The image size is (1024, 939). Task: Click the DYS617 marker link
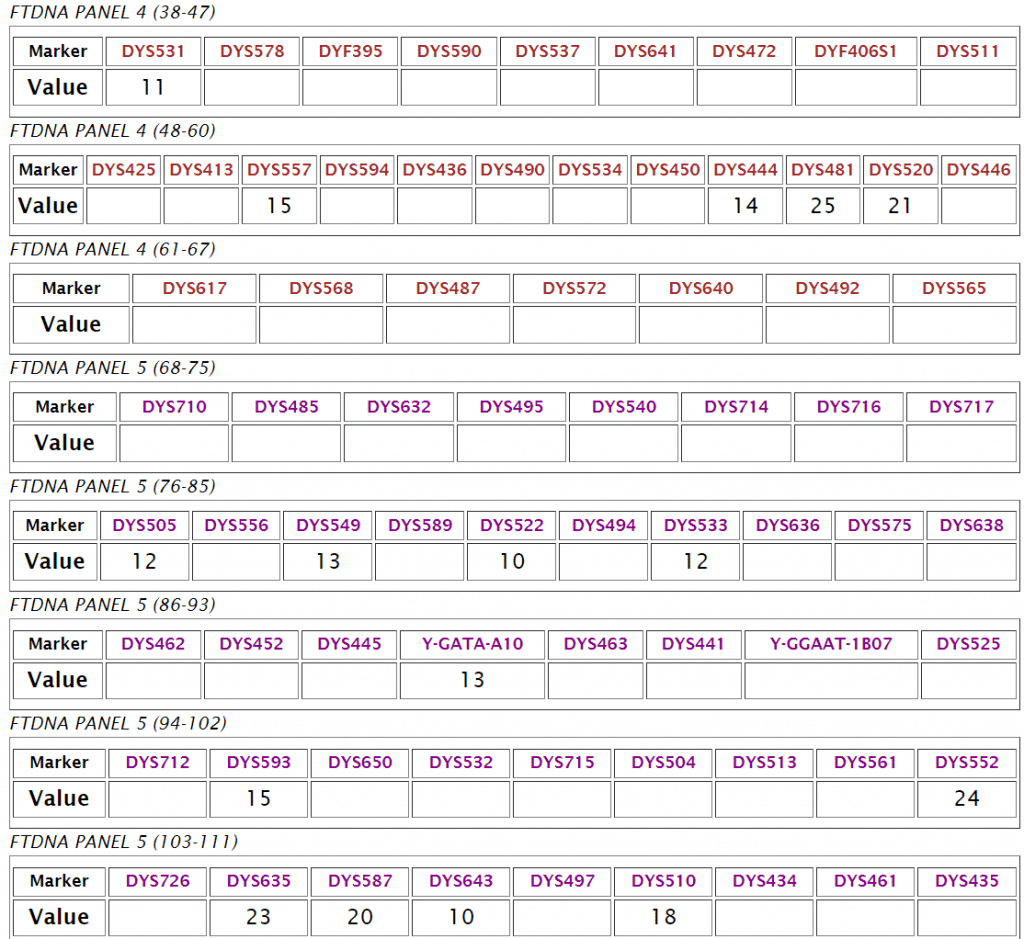point(194,288)
